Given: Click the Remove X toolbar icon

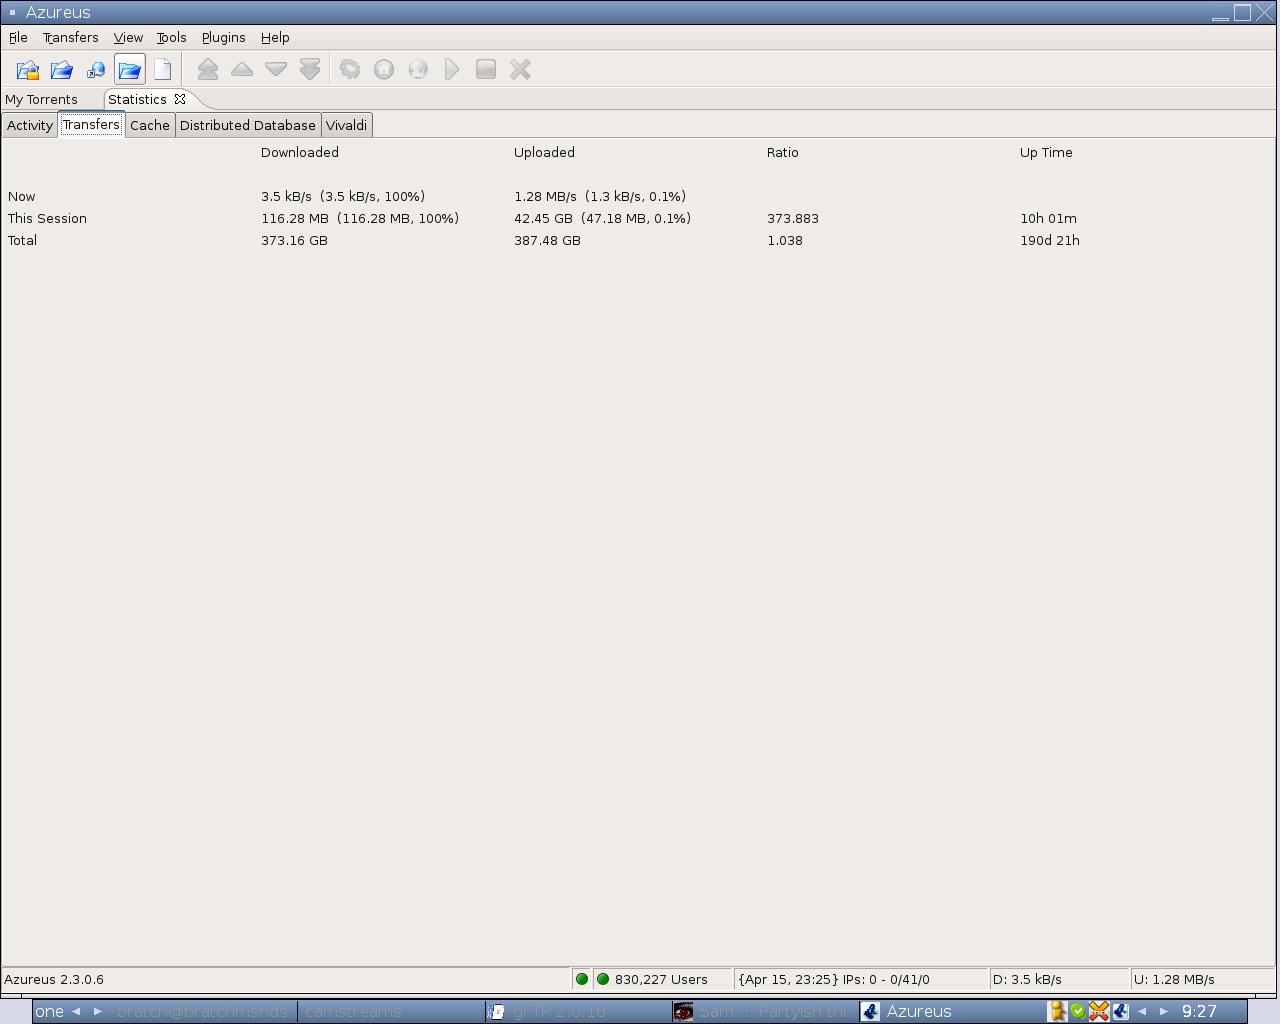Looking at the screenshot, I should tap(520, 70).
